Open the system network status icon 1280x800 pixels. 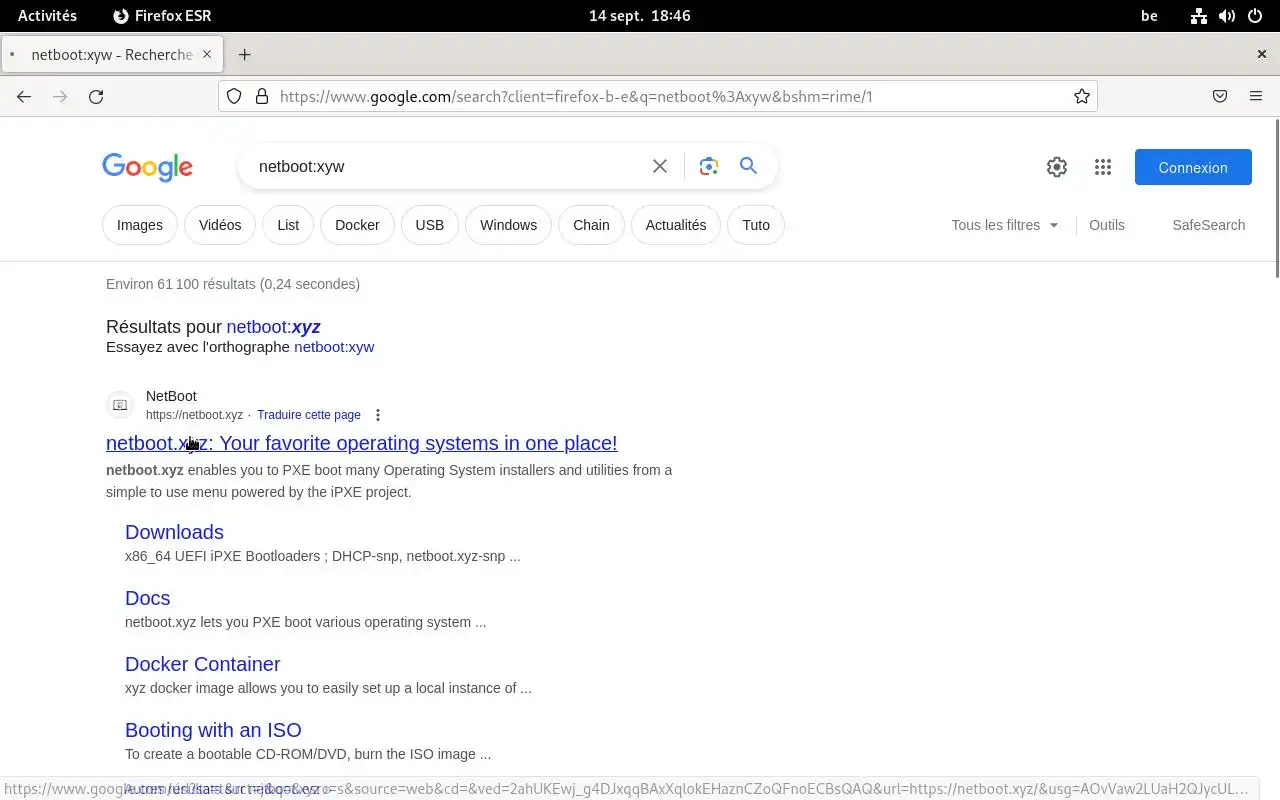pos(1199,16)
